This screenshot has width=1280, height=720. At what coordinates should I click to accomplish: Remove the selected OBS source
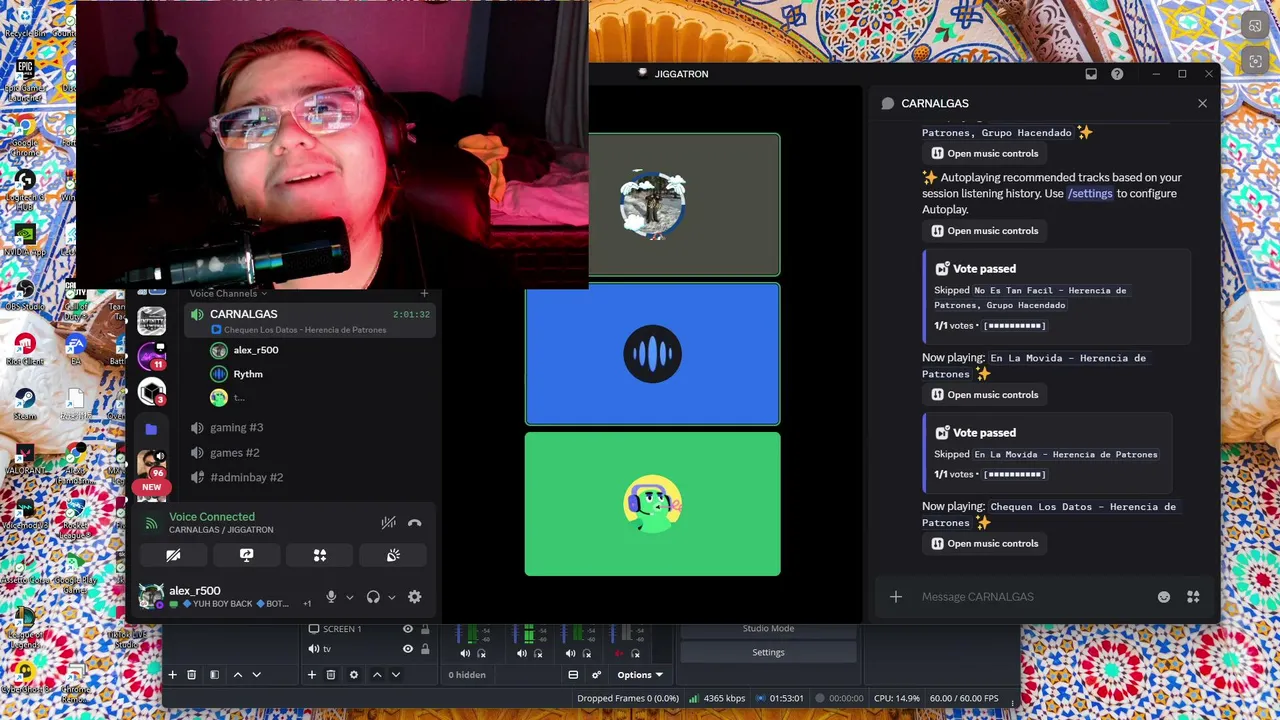331,675
